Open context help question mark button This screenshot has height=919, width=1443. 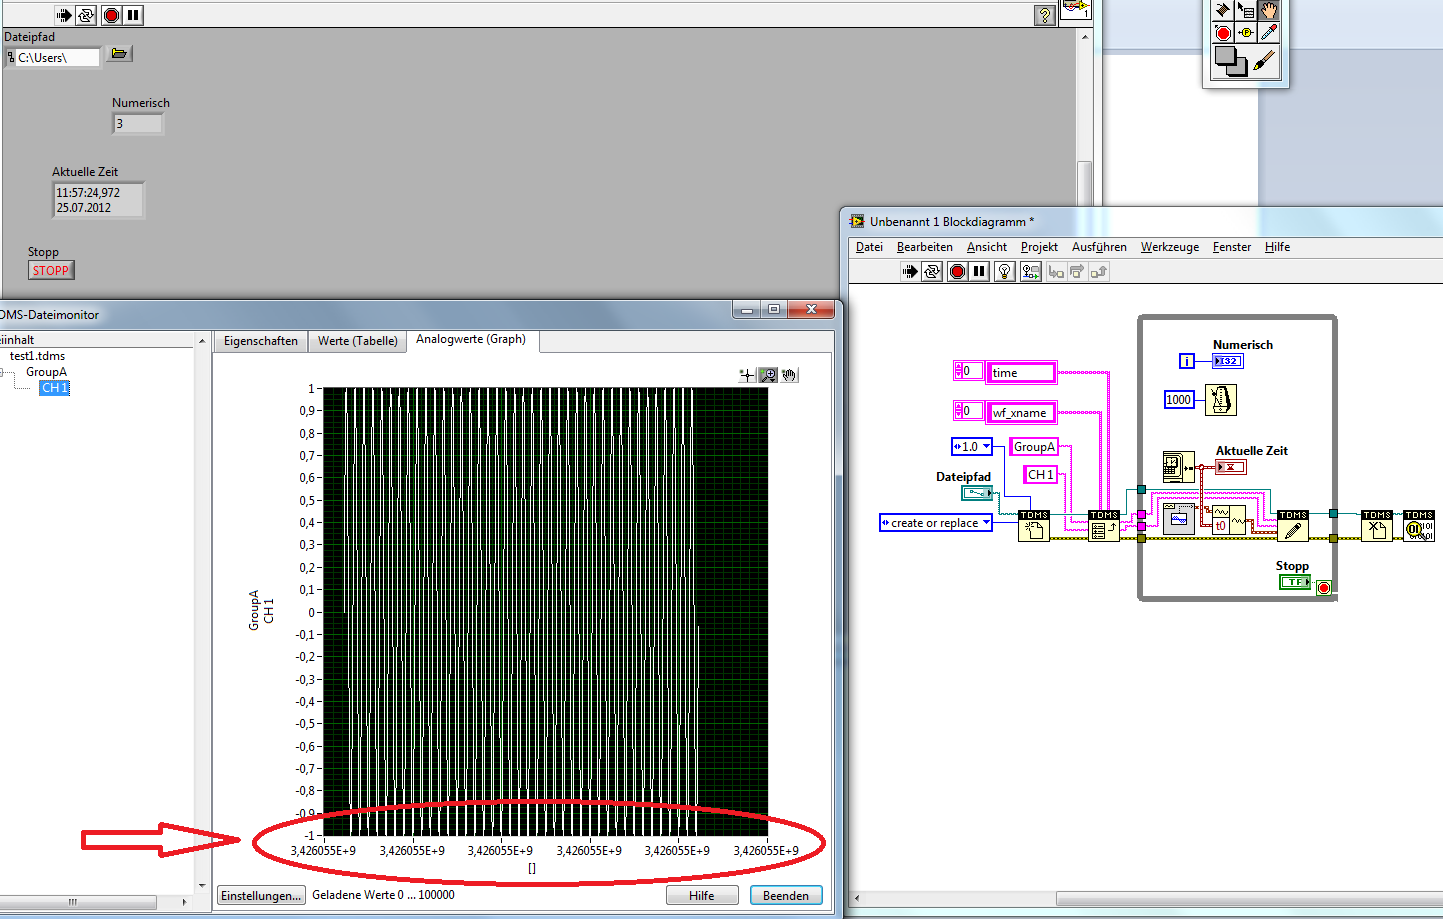1044,15
